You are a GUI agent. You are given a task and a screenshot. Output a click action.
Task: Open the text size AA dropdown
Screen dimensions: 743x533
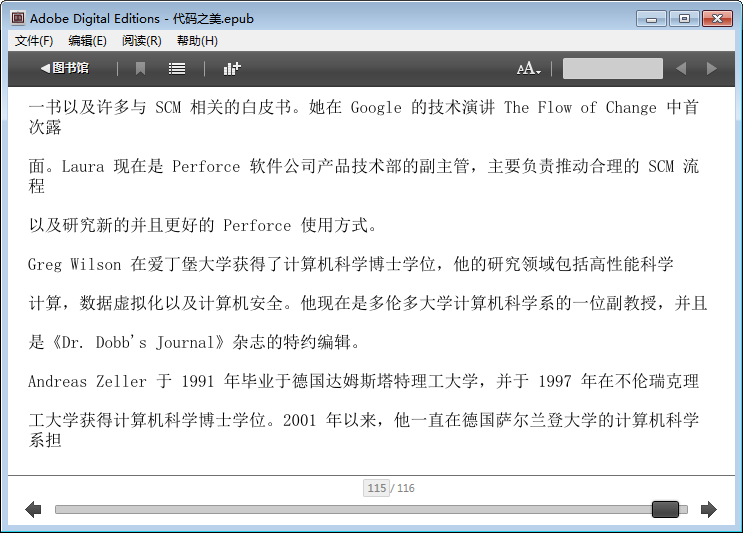pyautogui.click(x=528, y=69)
